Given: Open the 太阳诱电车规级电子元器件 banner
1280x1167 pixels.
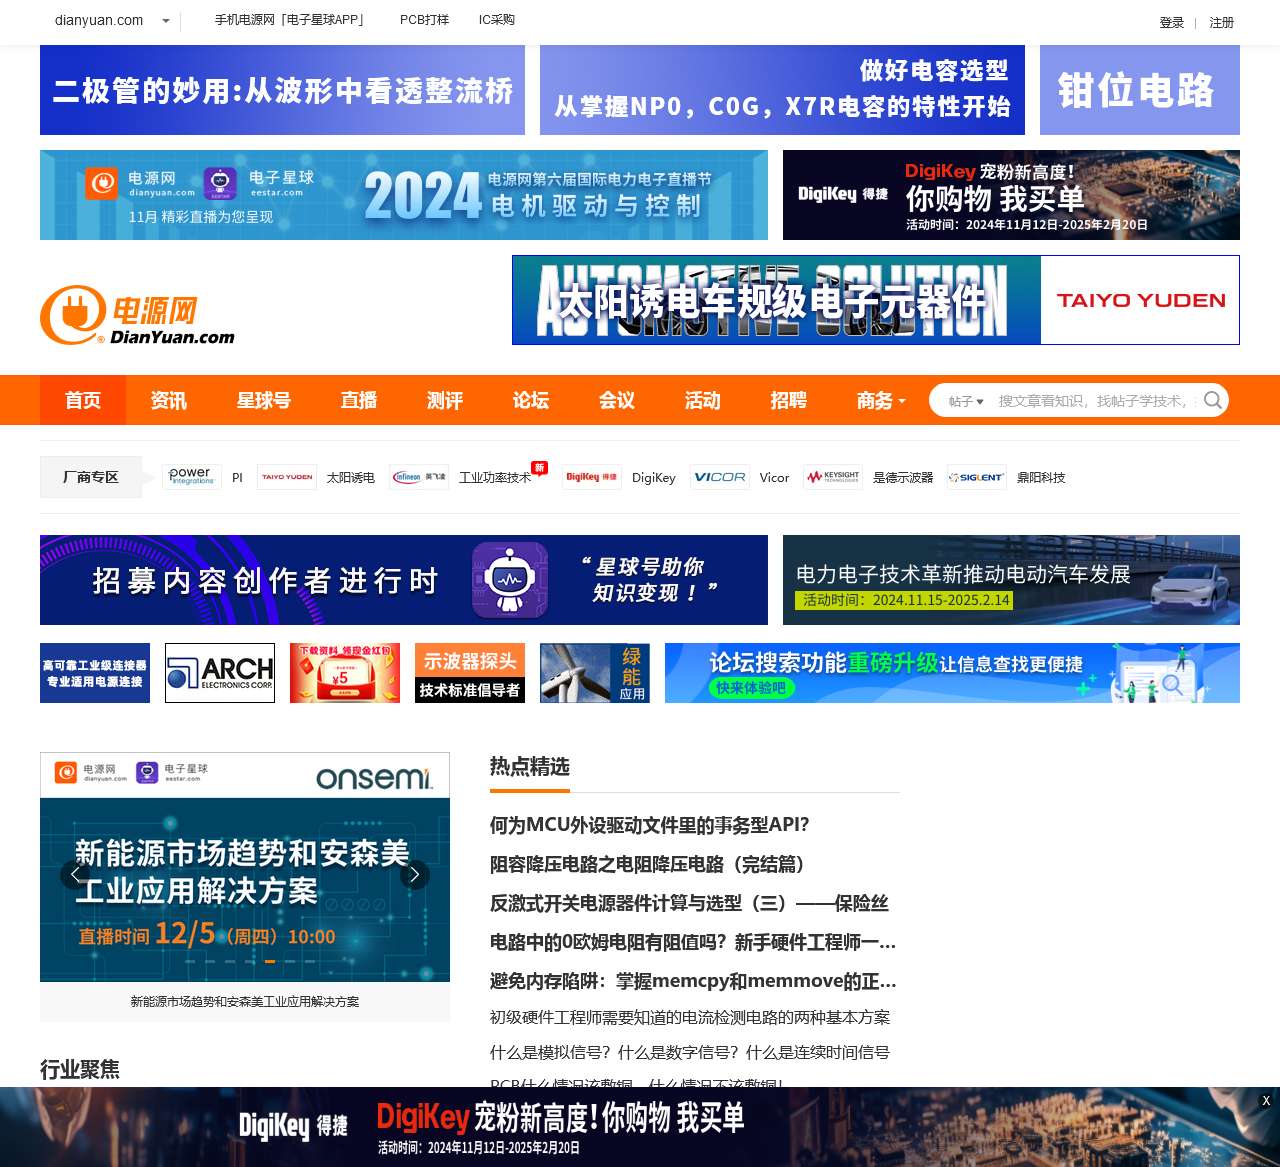Looking at the screenshot, I should 876,300.
